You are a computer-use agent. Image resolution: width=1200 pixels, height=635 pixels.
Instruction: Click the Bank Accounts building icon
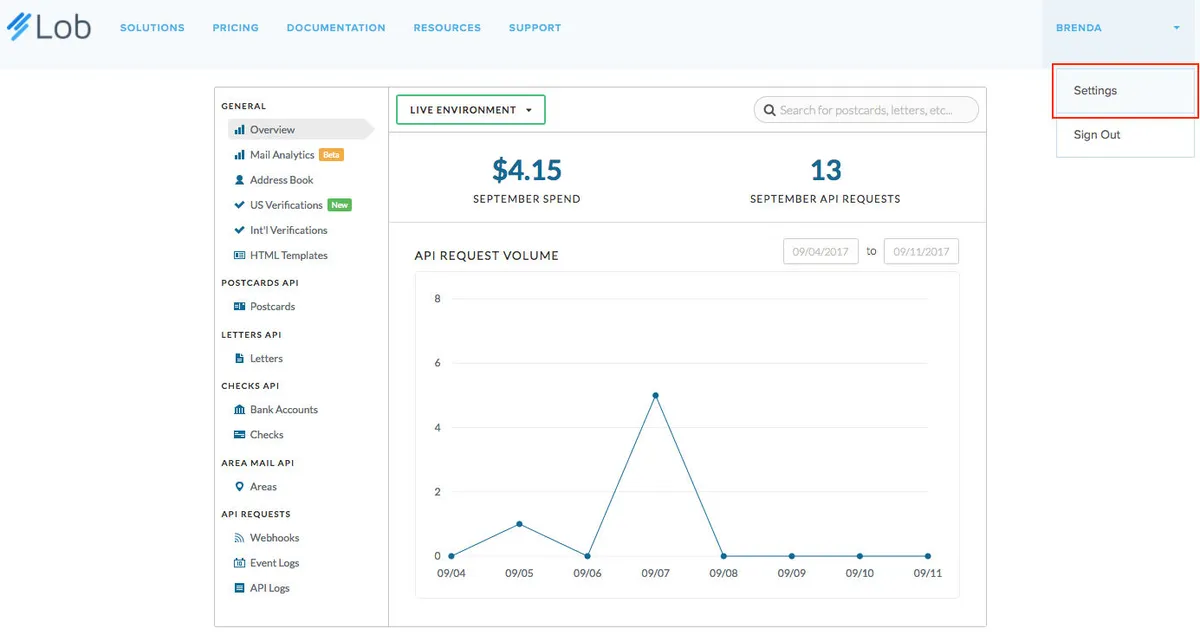click(x=239, y=410)
